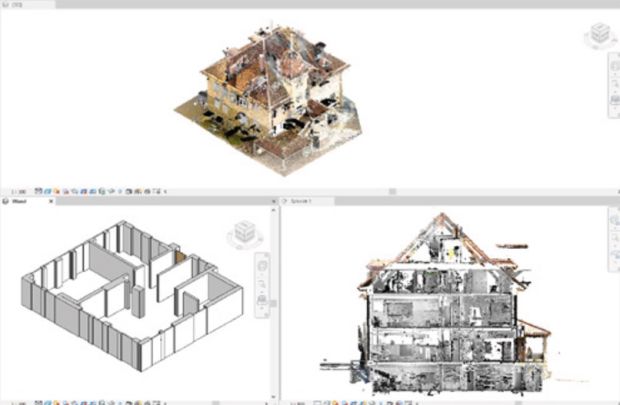This screenshot has width=620, height=405.
Task: Open Temporary Hide/Isolate in top view bar
Action: point(112,191)
